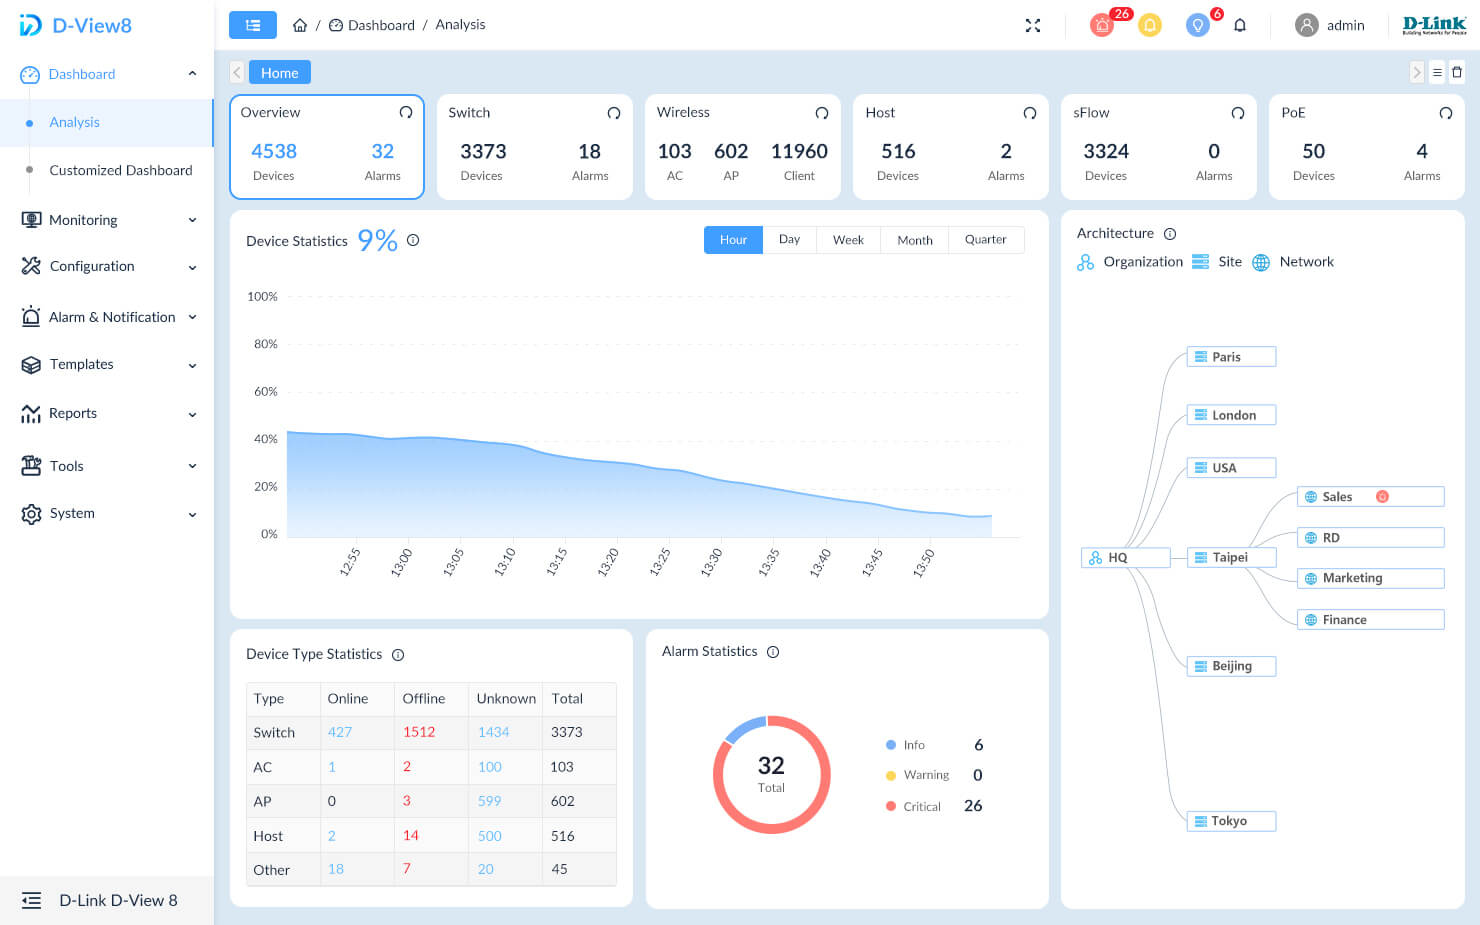This screenshot has width=1480, height=925.
Task: Switch Device Statistics to Quarter view
Action: click(985, 239)
